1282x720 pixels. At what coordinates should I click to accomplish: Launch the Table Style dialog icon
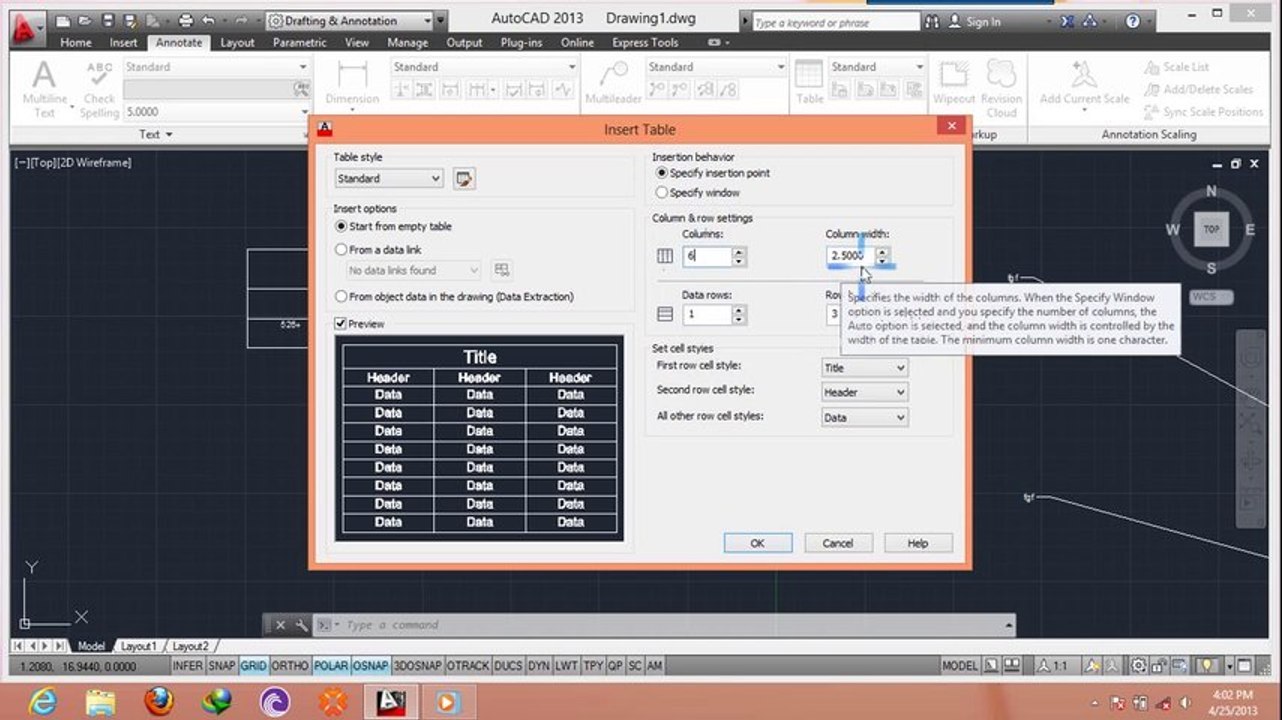pyautogui.click(x=463, y=179)
